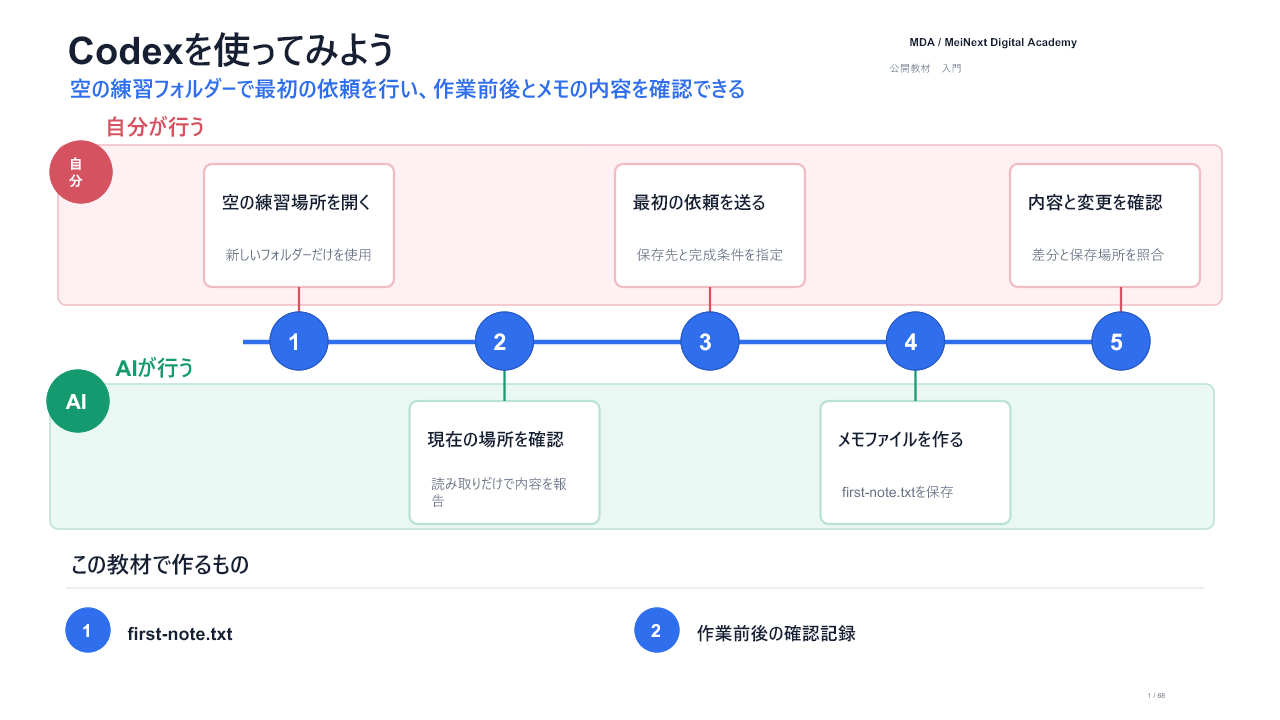
Task: Click the MDA / MeiNext Digital Academy header
Action: pyautogui.click(x=993, y=42)
